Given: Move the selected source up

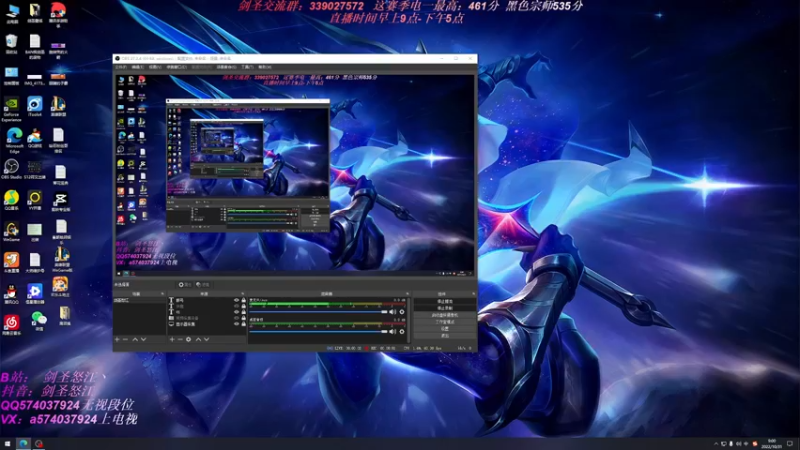Looking at the screenshot, I should click(x=198, y=339).
